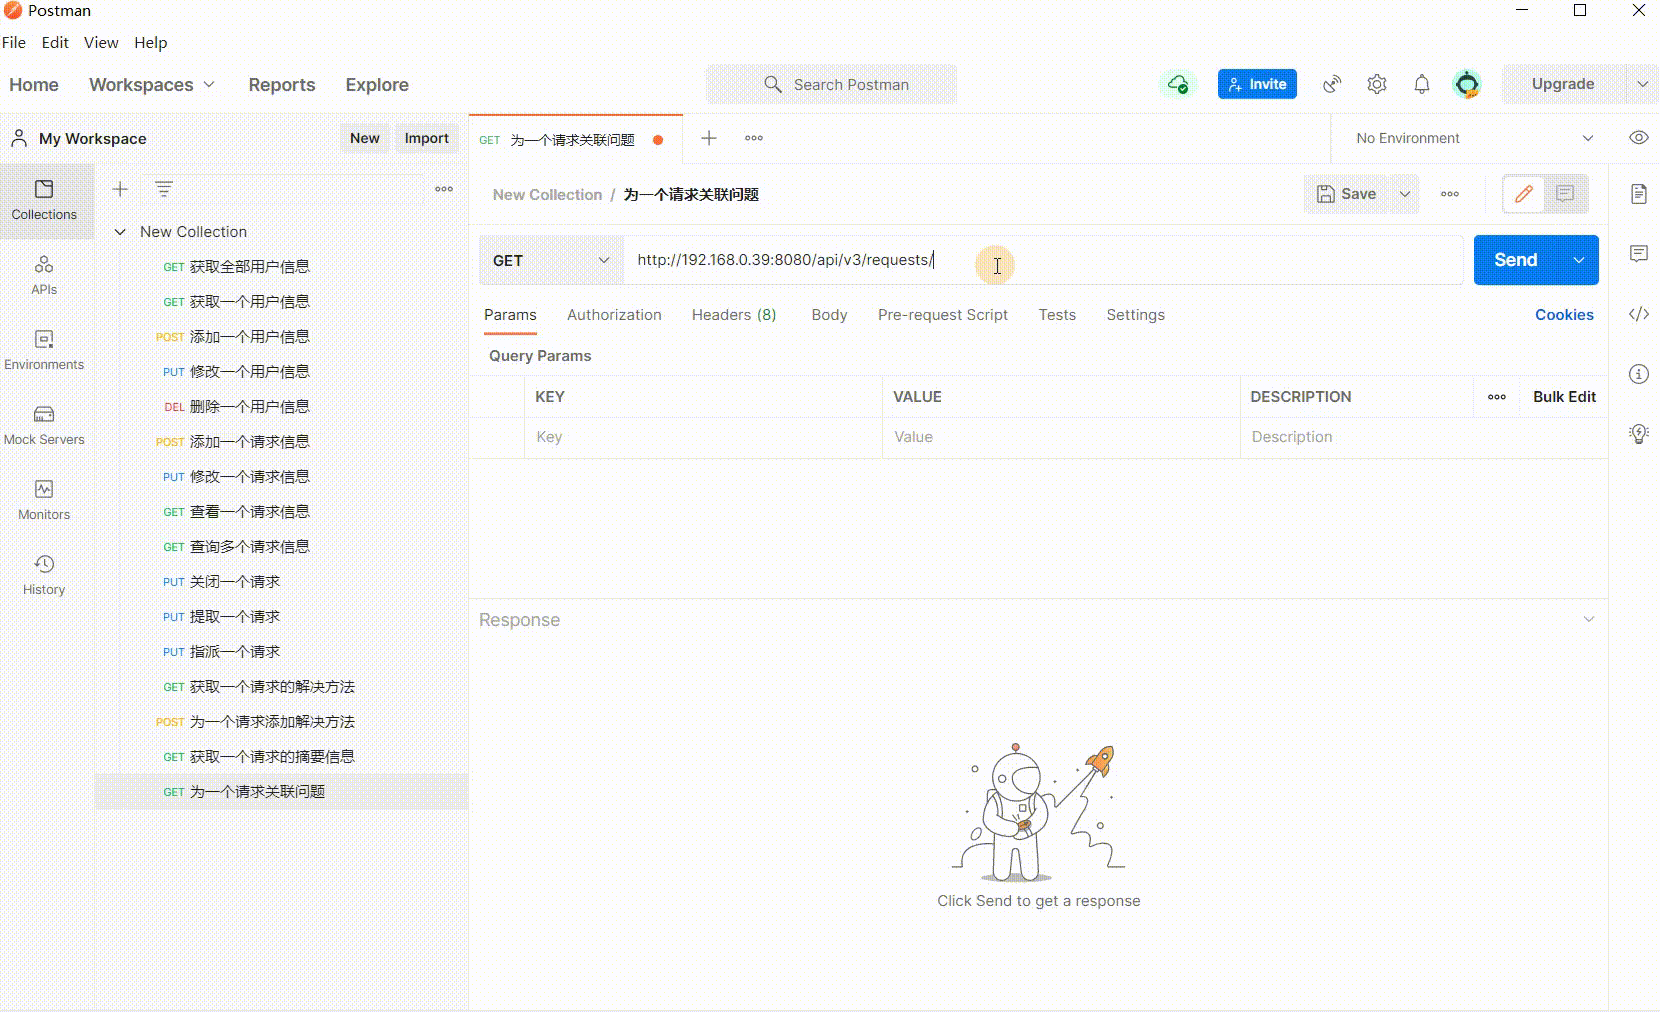Viewport: 1660px width, 1012px height.
Task: Click the notifications bell icon
Action: point(1421,84)
